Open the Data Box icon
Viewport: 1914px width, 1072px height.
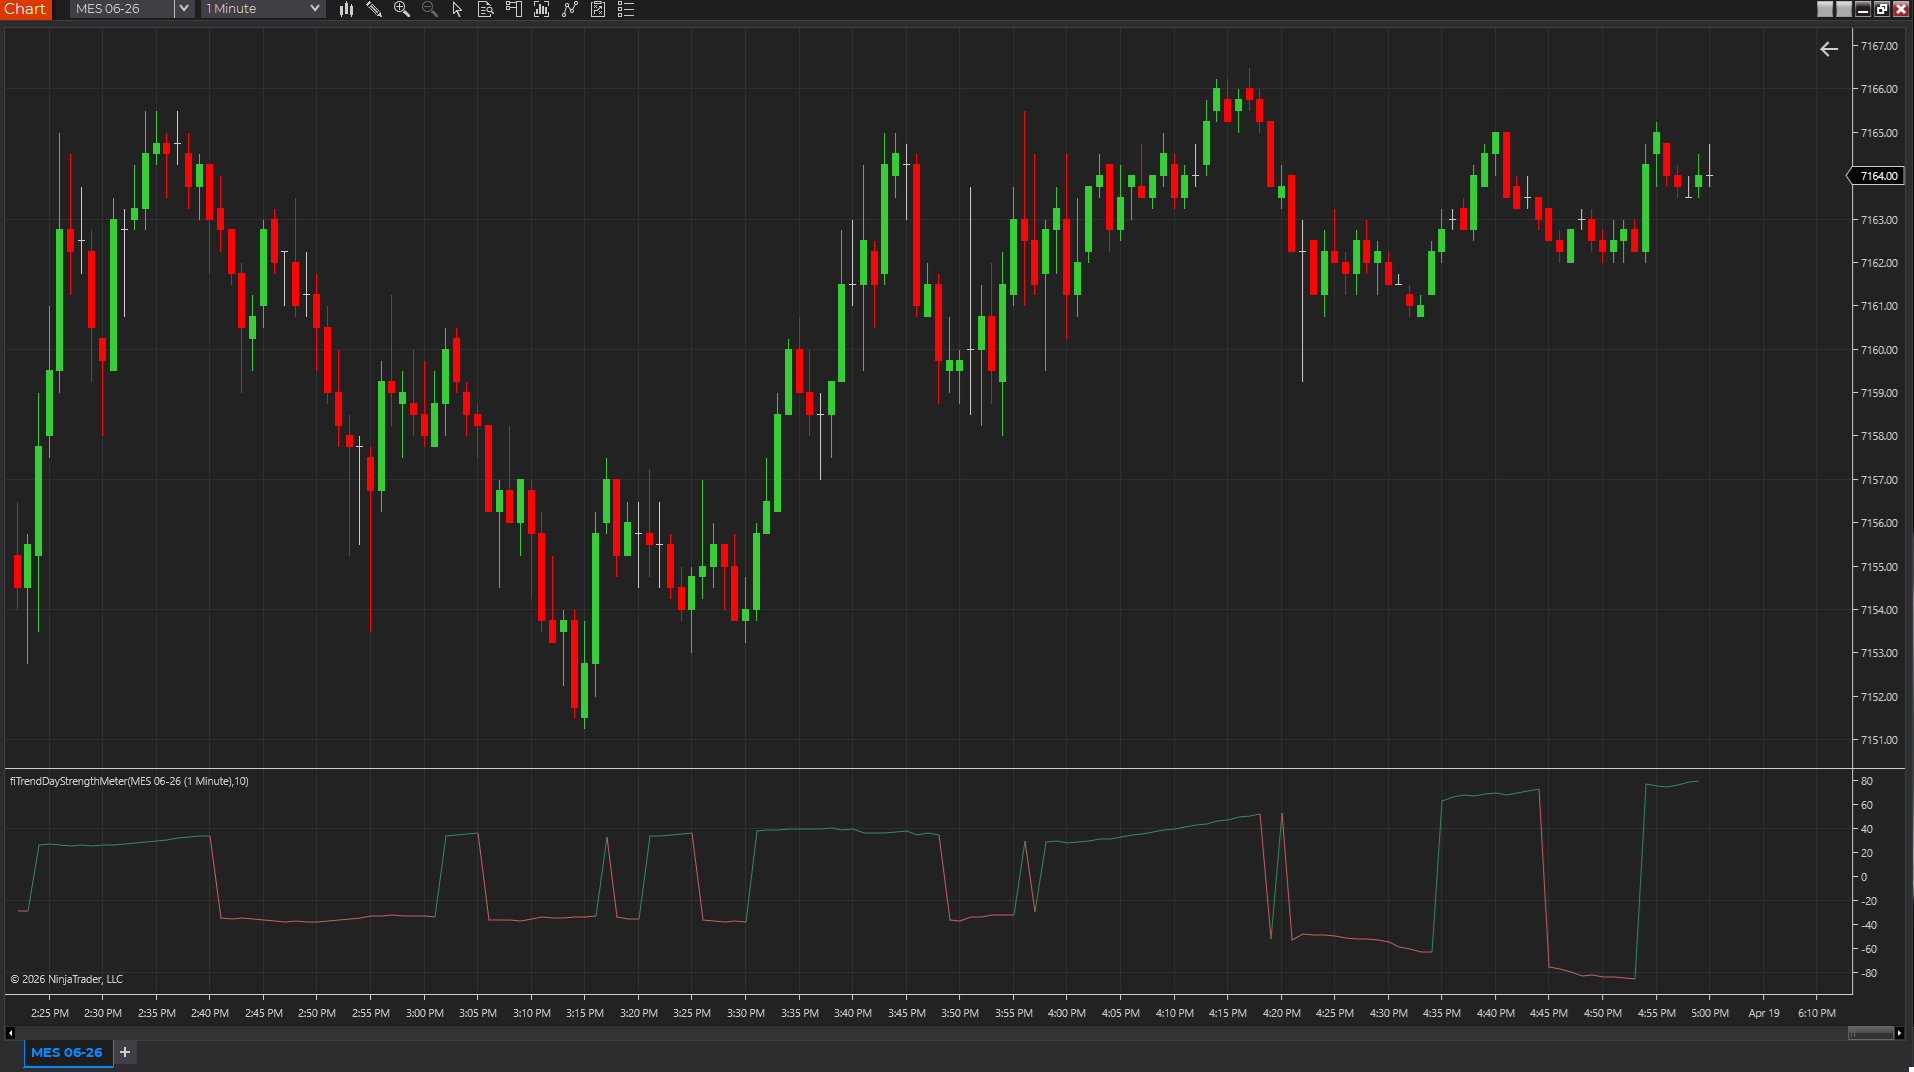point(486,9)
